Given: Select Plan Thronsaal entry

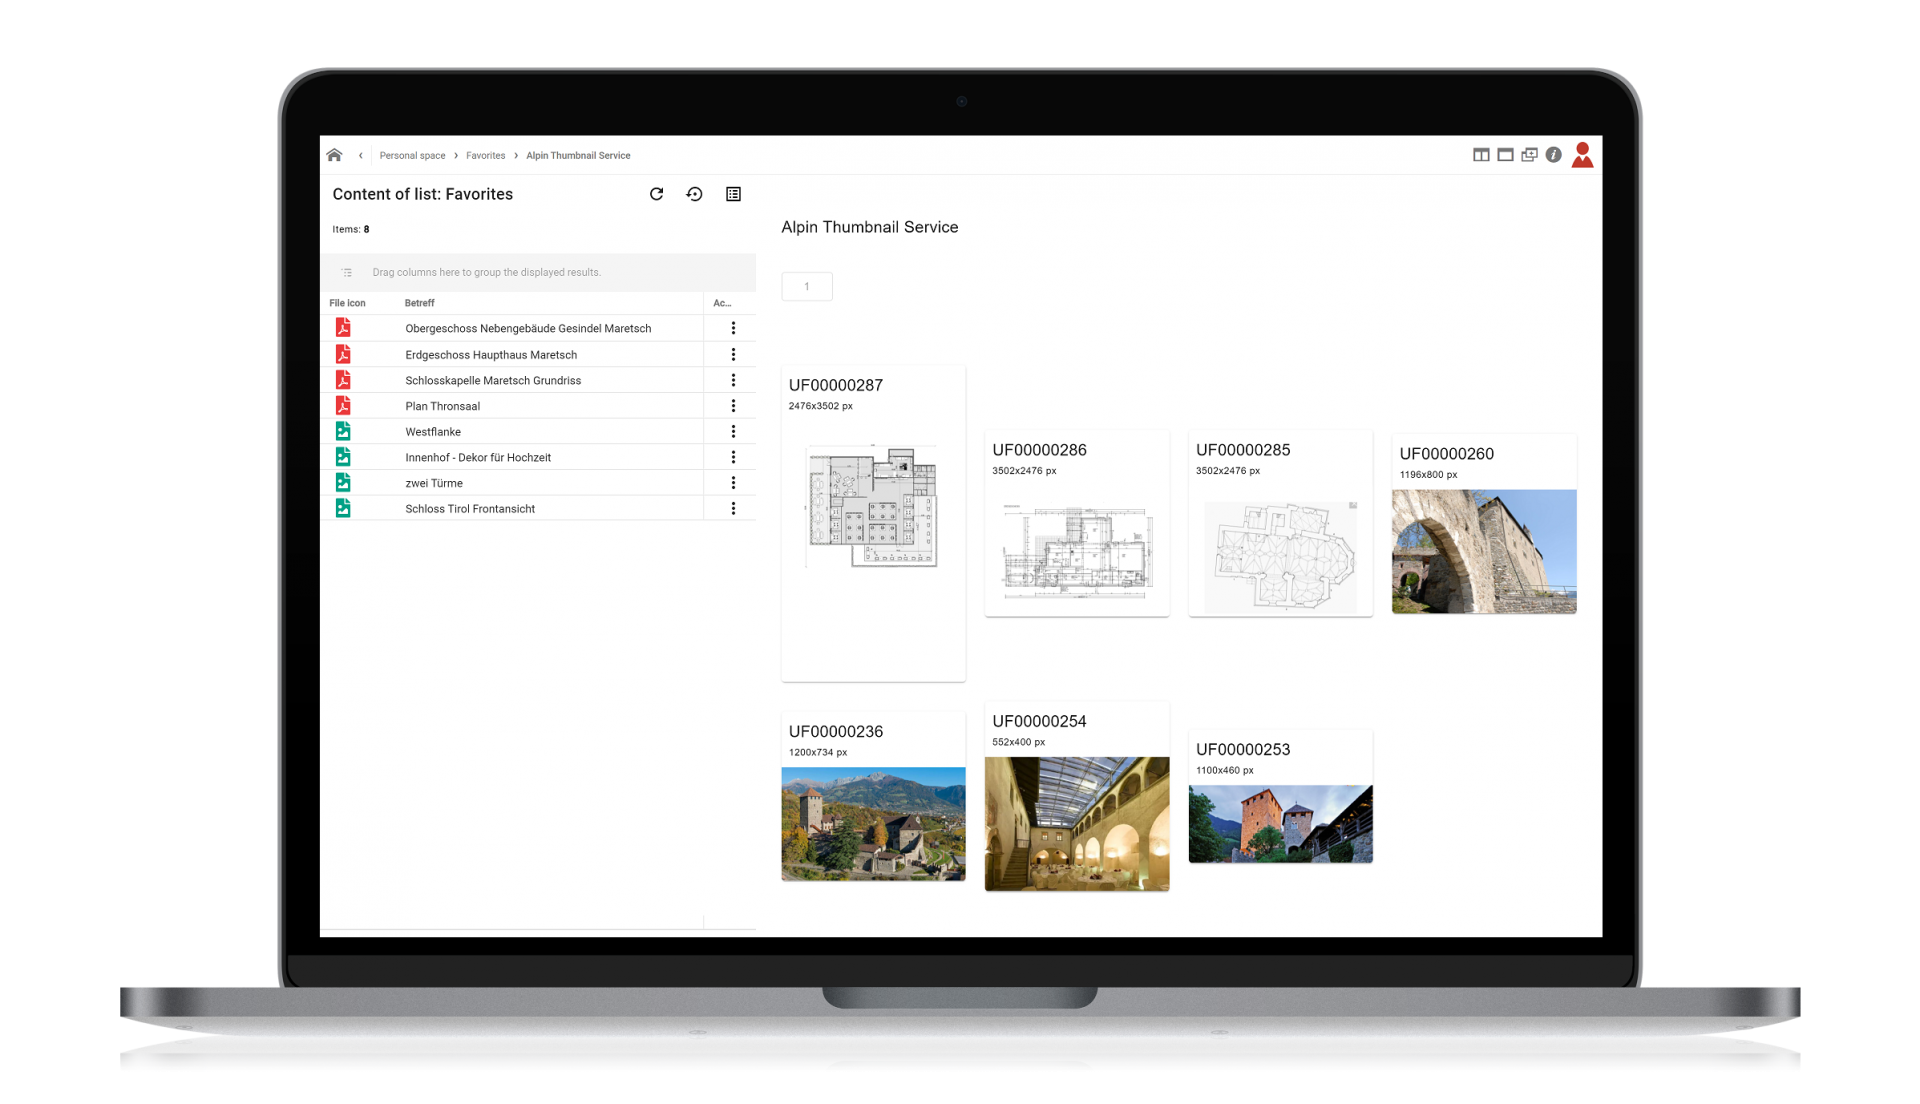Looking at the screenshot, I should pyautogui.click(x=442, y=406).
